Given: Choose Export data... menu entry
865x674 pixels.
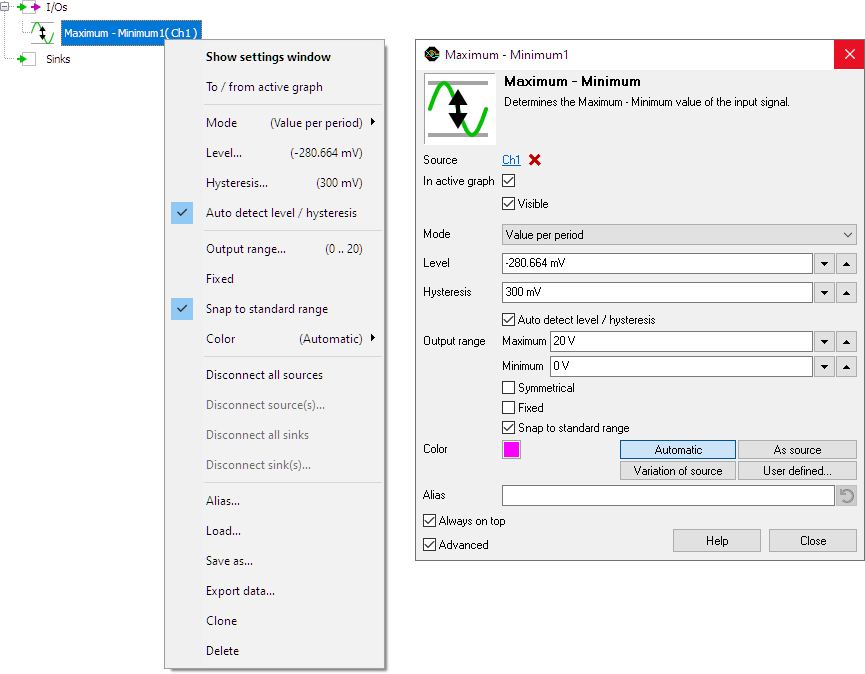Looking at the screenshot, I should [x=275, y=591].
